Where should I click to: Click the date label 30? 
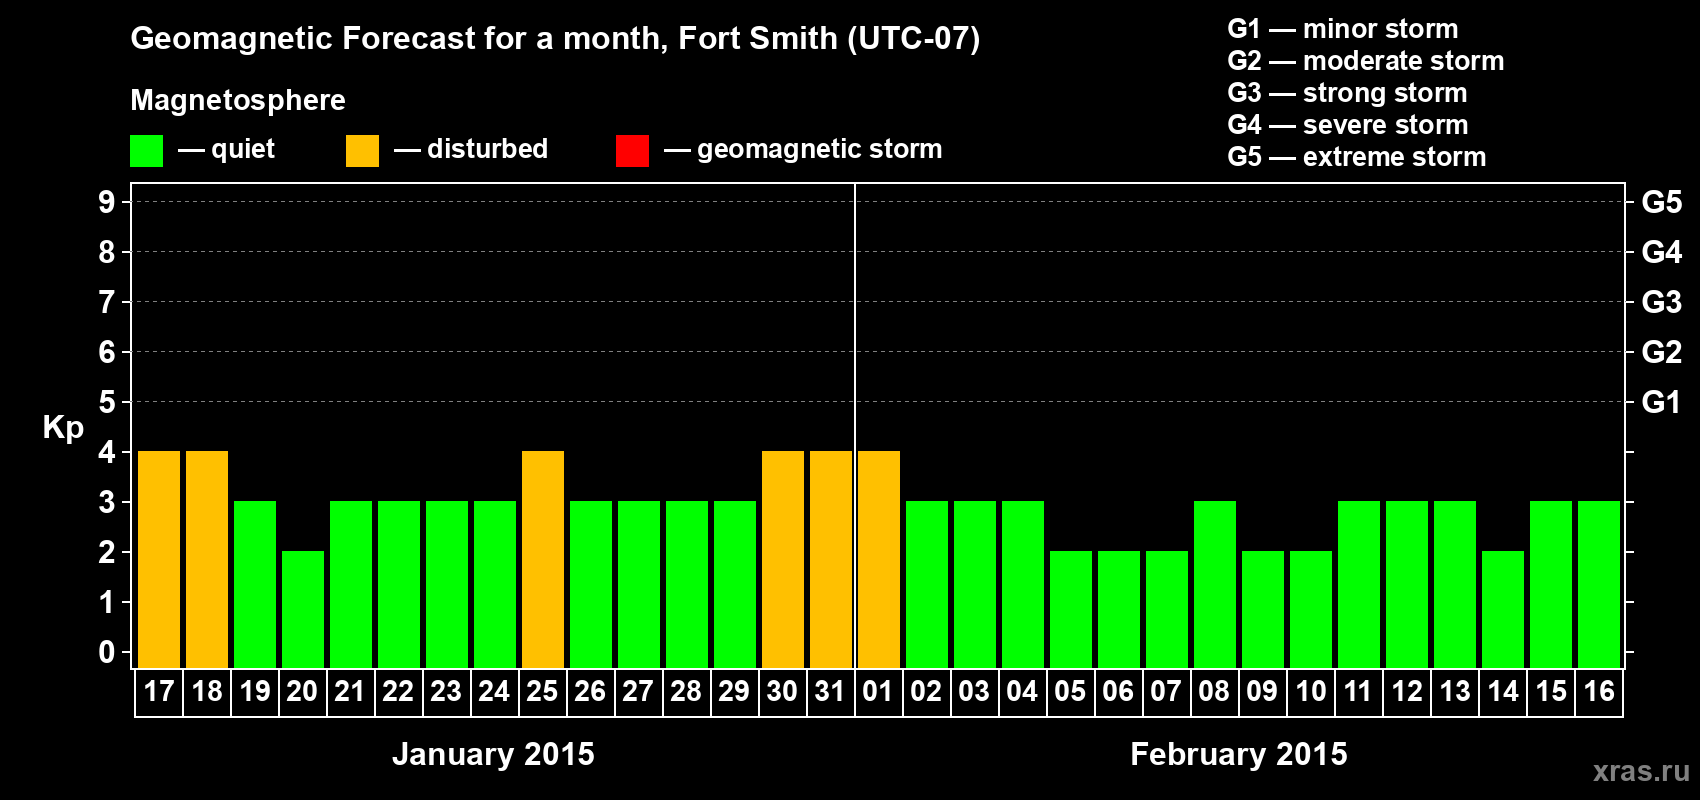pos(782,692)
